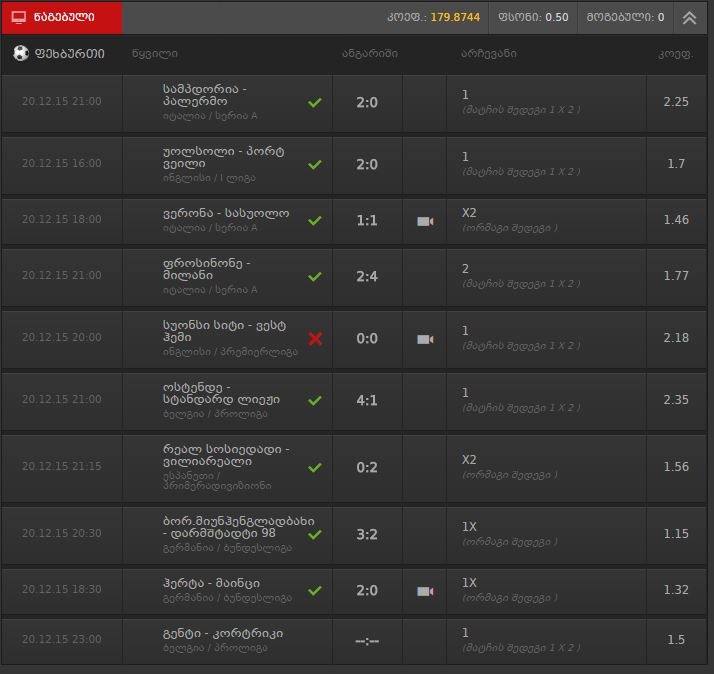The width and height of the screenshot is (714, 674).
Task: Click red cross for სუონსი სიტი match
Action: pyautogui.click(x=315, y=338)
